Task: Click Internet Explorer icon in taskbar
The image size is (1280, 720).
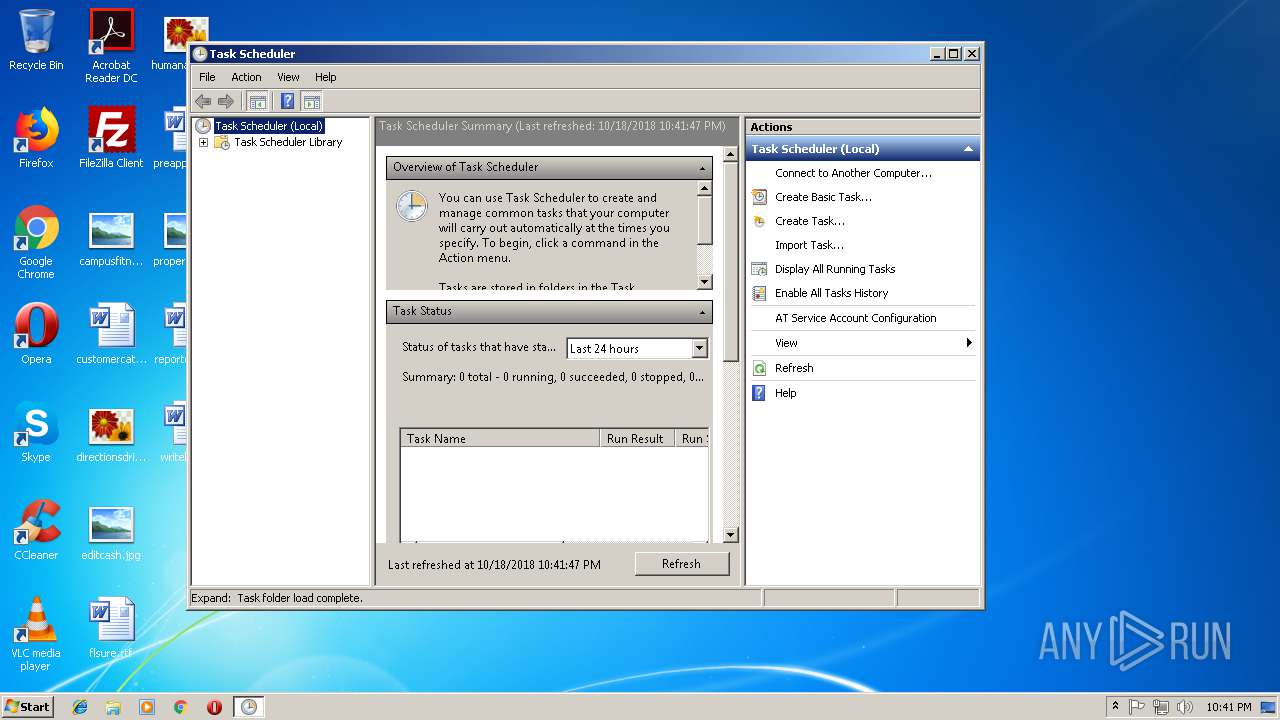Action: point(80,707)
